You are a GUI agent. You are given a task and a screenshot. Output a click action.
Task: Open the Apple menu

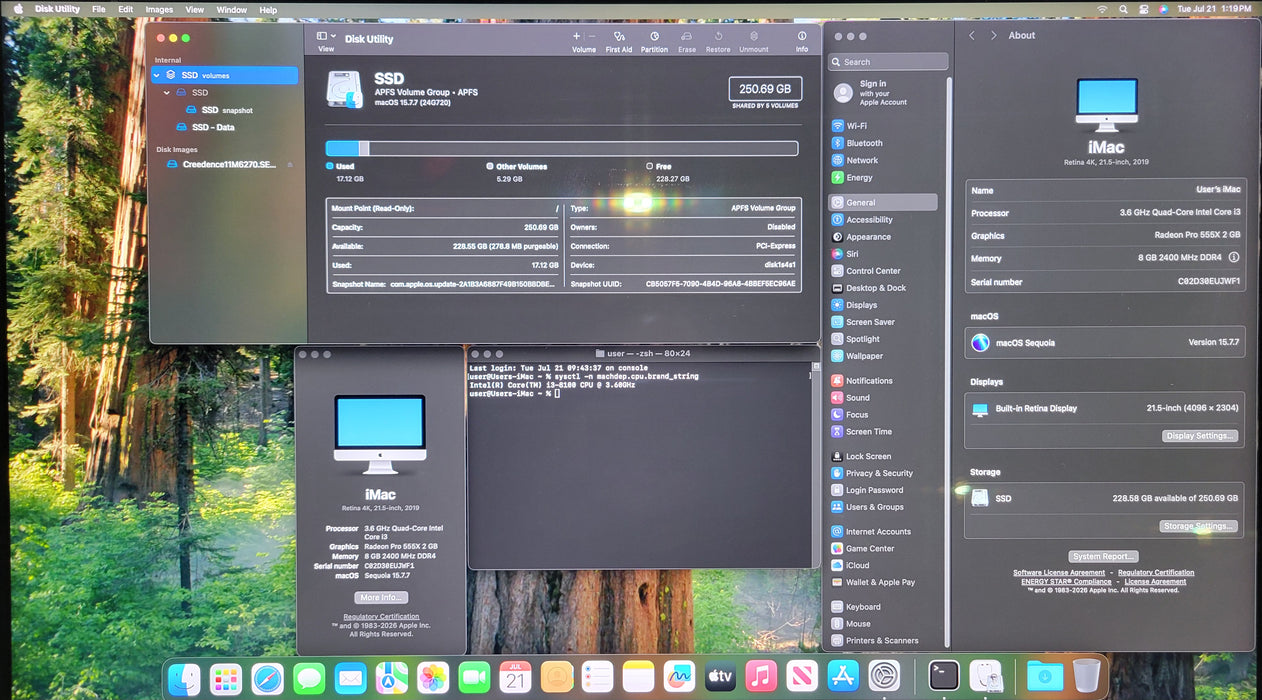point(17,9)
